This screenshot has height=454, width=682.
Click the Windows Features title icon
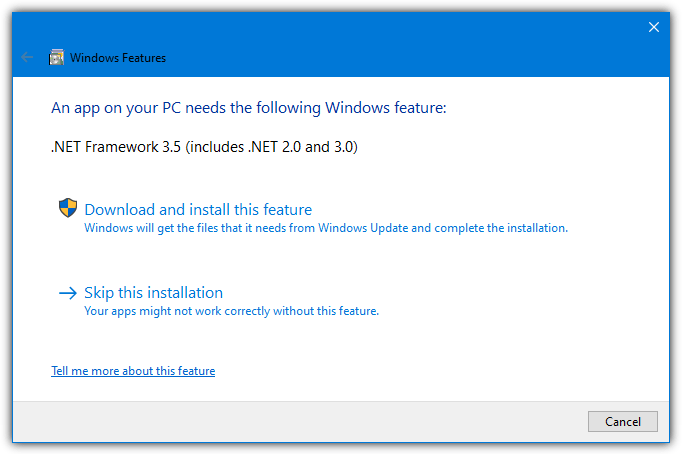coord(57,57)
